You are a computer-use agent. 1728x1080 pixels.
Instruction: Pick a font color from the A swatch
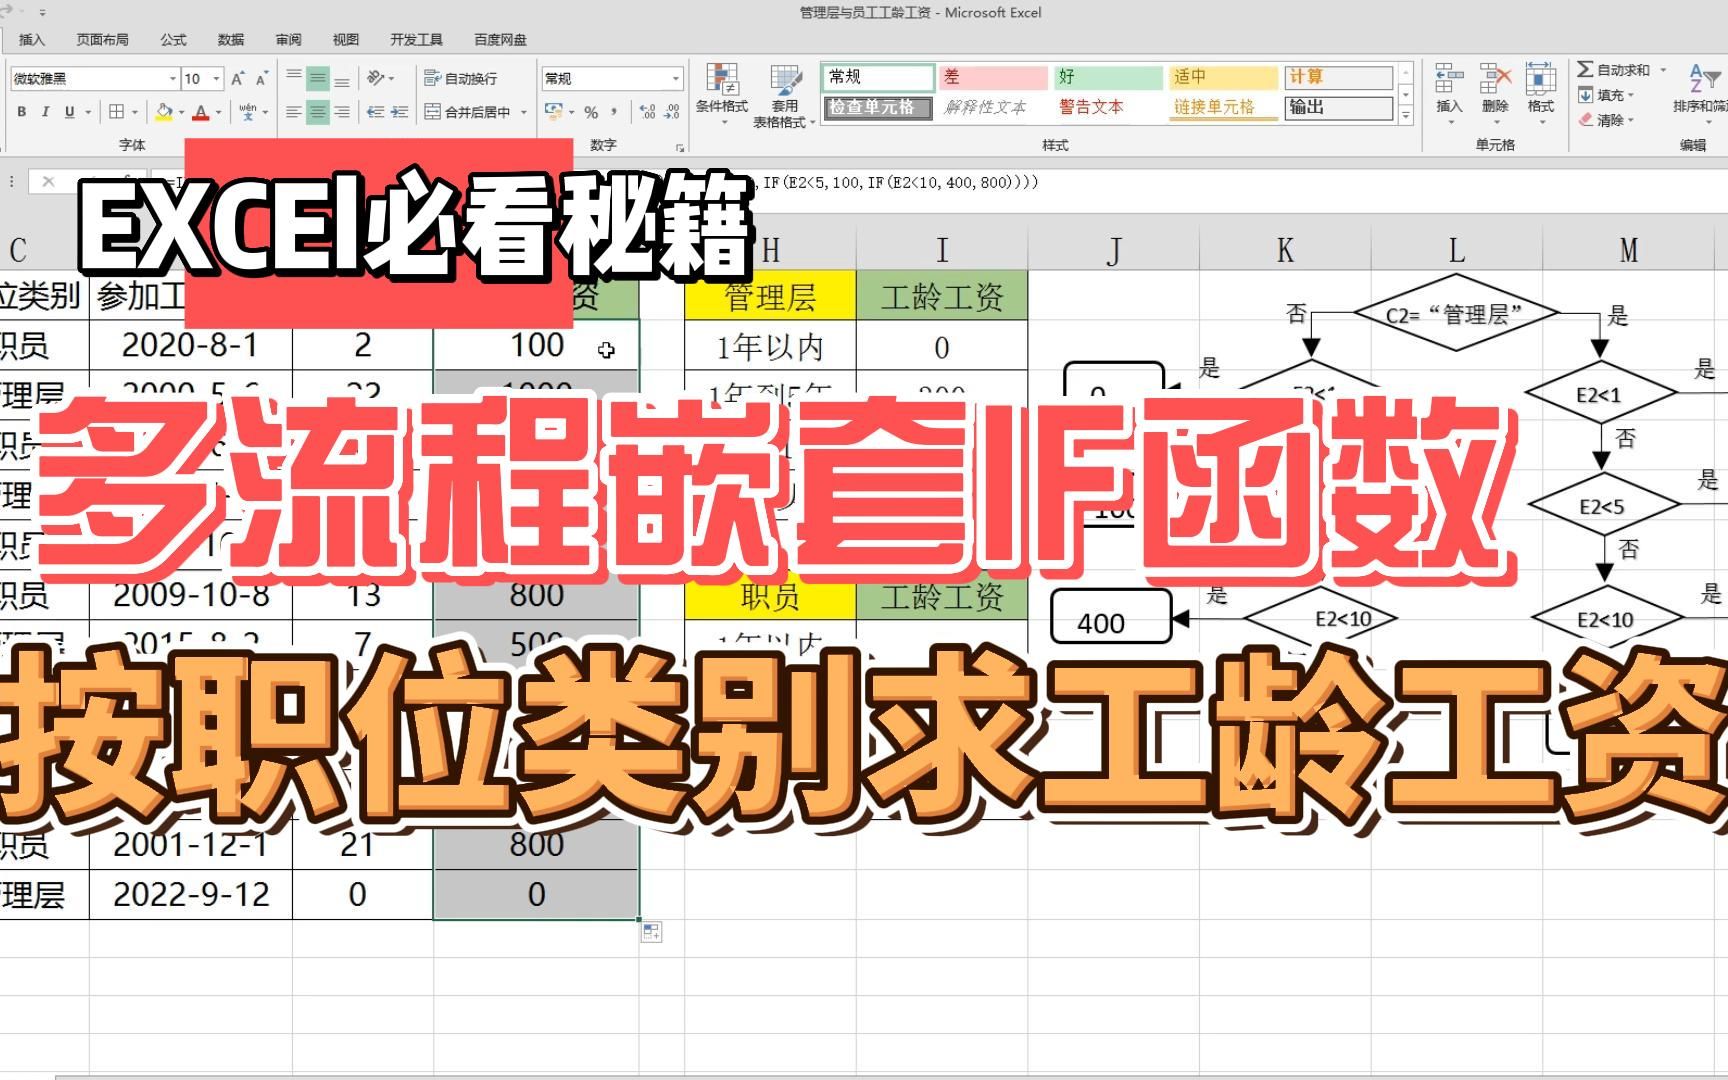pos(200,112)
